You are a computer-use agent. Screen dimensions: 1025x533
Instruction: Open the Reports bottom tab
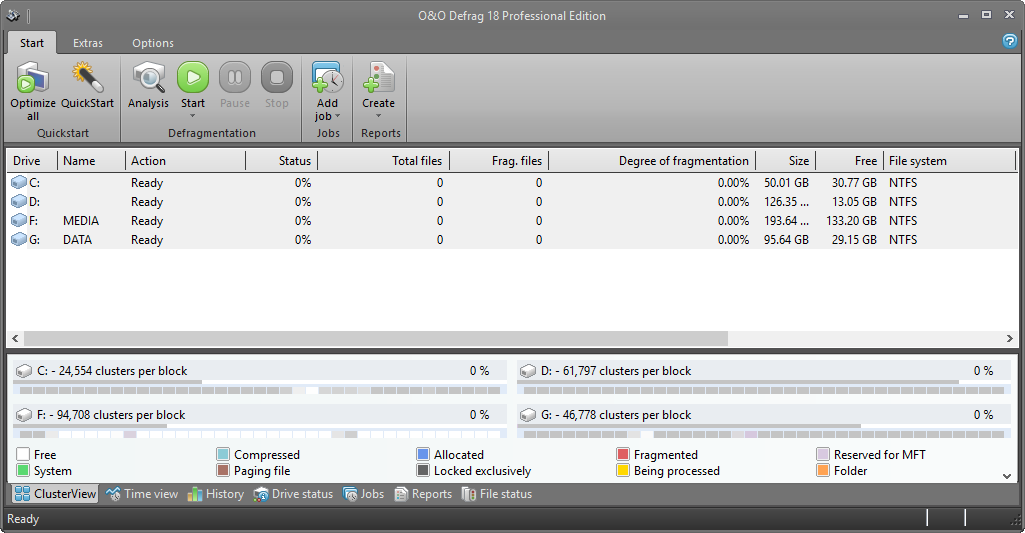(x=423, y=494)
